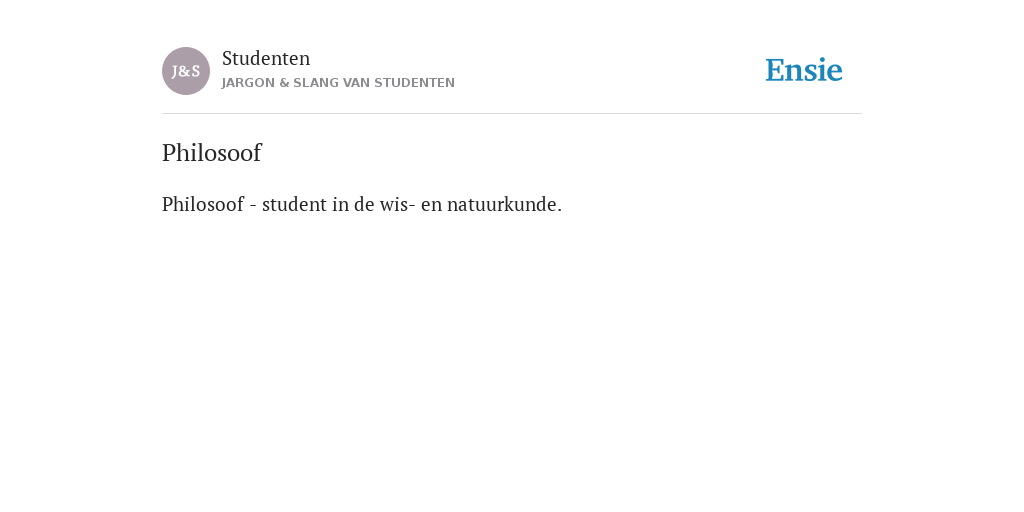Click the ampersand in the J&S avatar
The image size is (1024, 512).
[185, 72]
